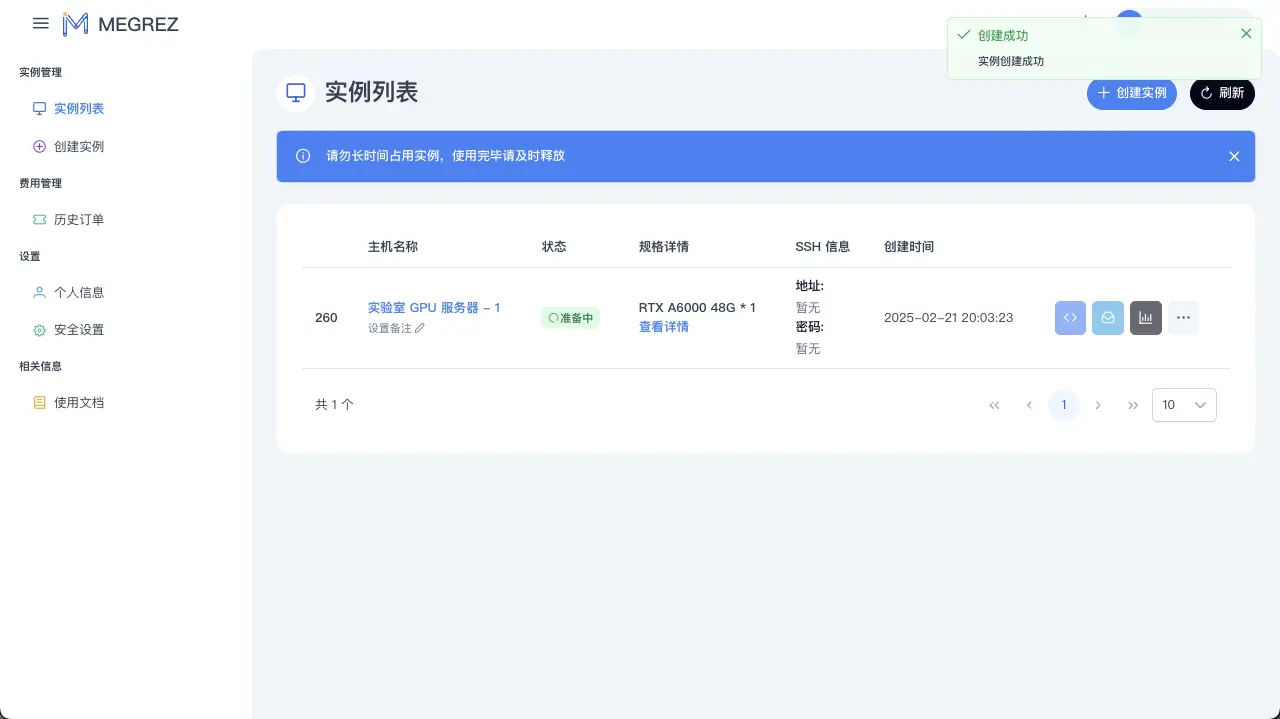The width and height of the screenshot is (1280, 719).
Task: Click the 查看详情 link
Action: point(664,327)
